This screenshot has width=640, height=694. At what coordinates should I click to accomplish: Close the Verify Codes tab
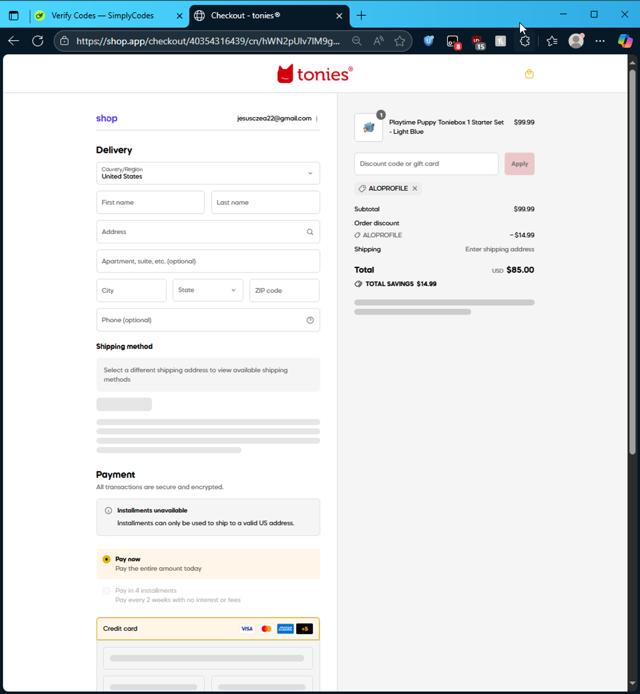click(179, 16)
